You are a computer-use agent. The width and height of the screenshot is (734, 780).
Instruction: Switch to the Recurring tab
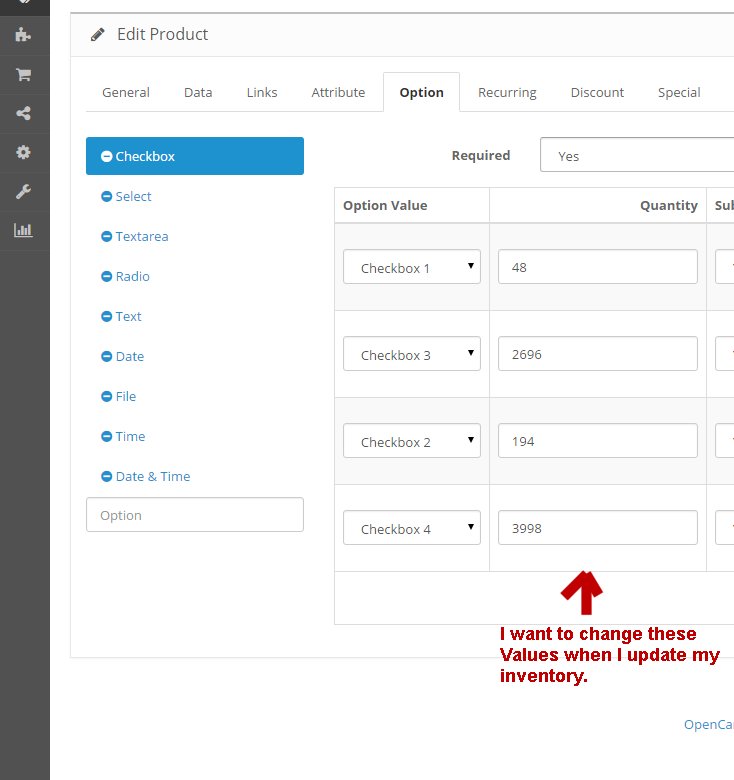tap(507, 93)
